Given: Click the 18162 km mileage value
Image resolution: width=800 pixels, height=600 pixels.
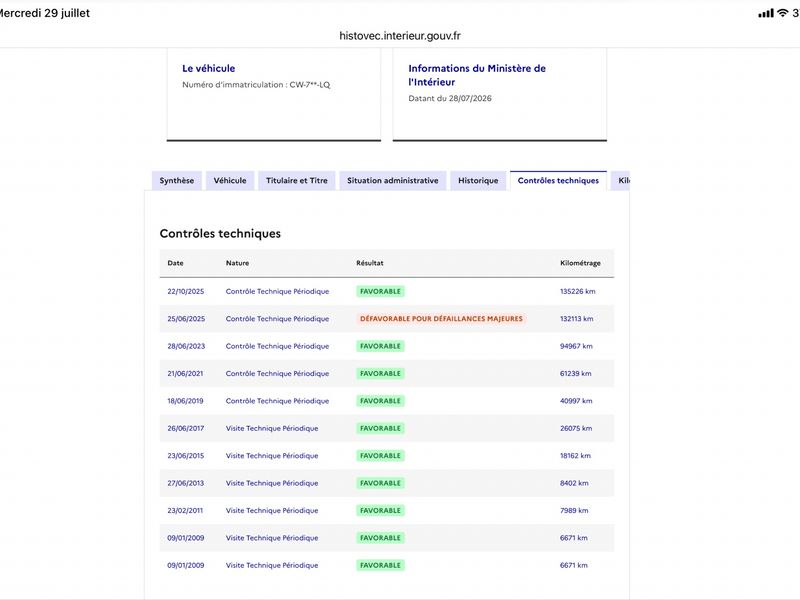Looking at the screenshot, I should tap(576, 456).
